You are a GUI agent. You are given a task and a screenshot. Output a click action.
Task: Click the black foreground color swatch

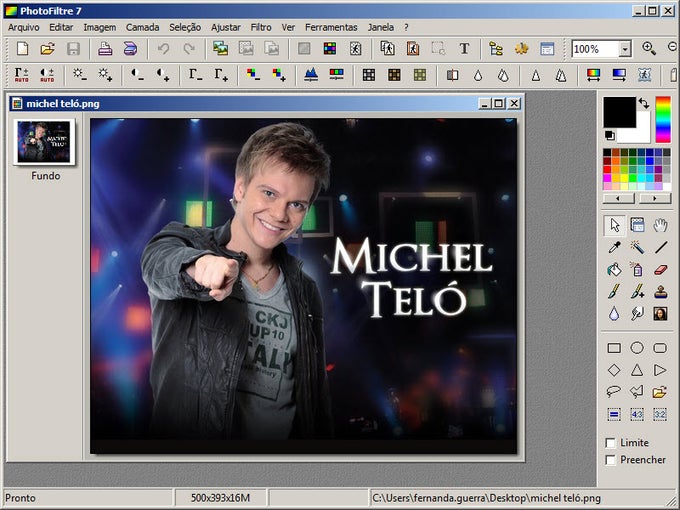tap(620, 112)
